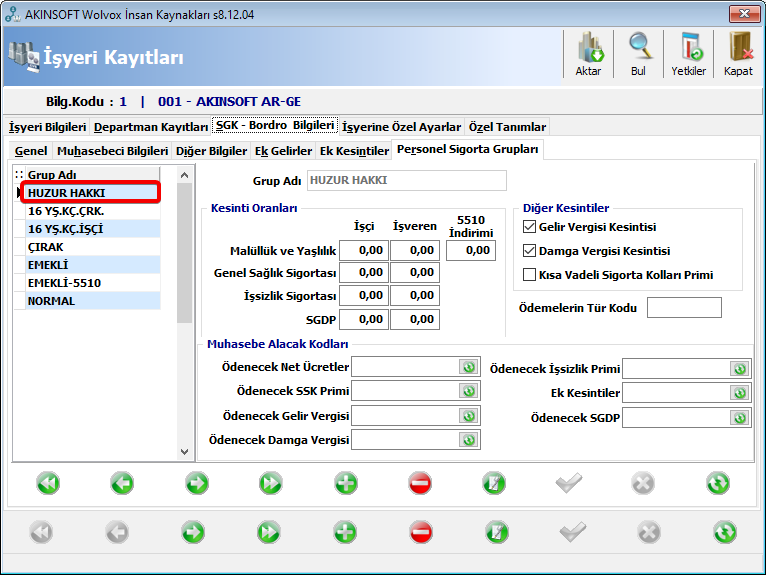
Task: Open Yetkiler permissions icon
Action: click(x=688, y=54)
